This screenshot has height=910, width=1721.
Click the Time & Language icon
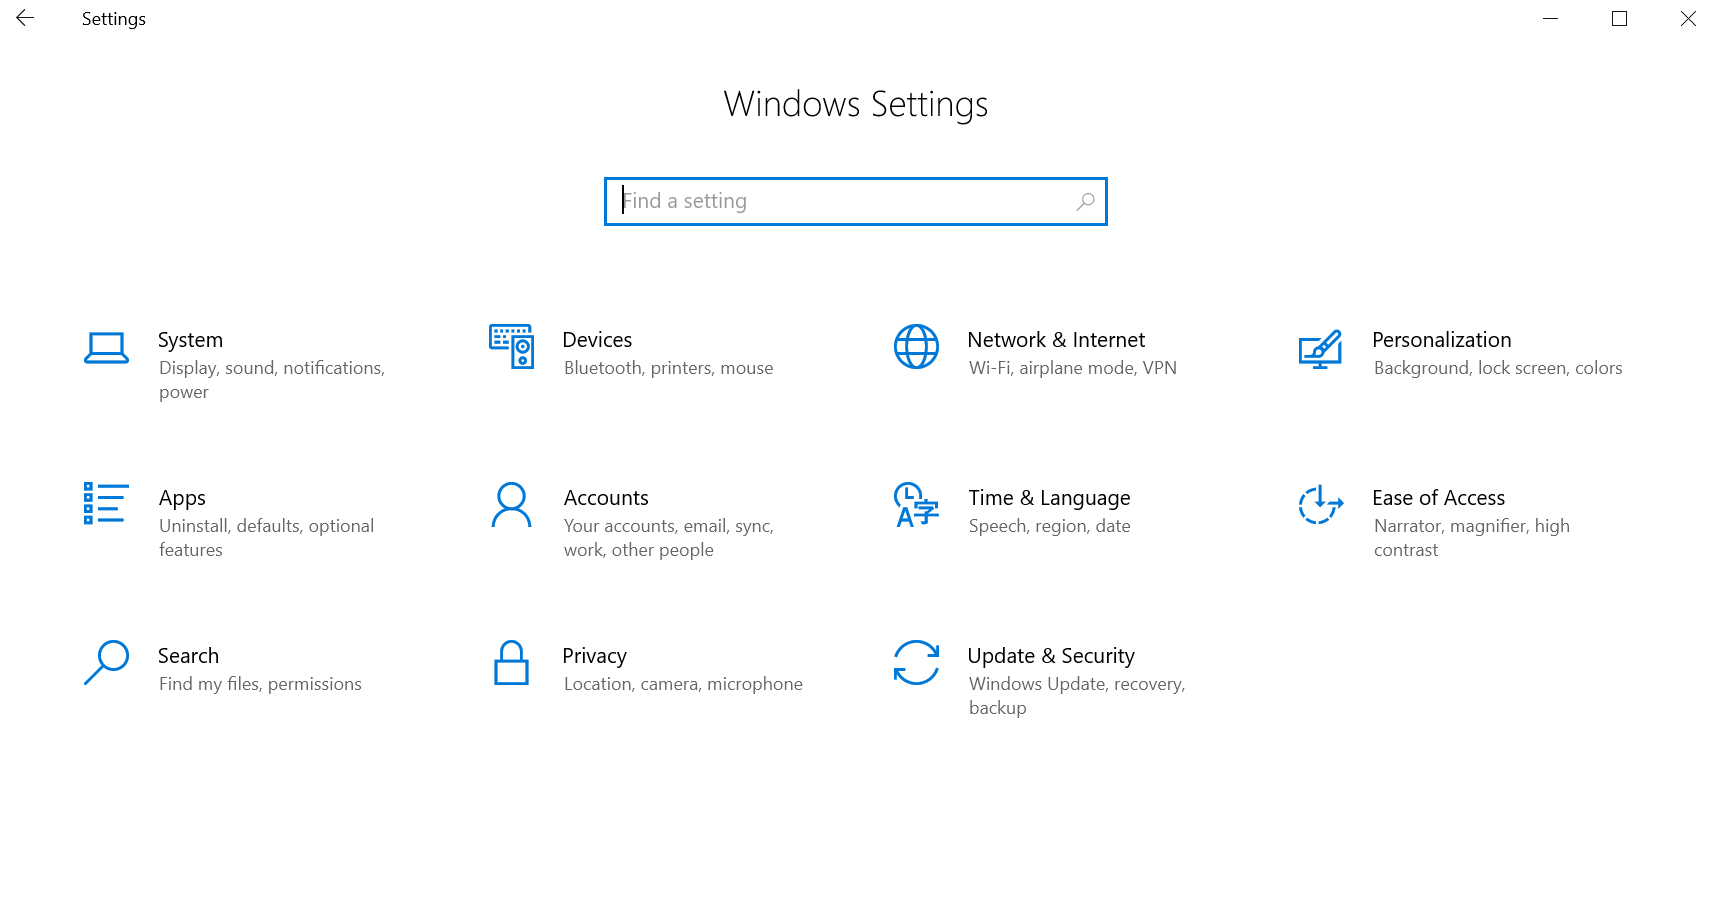pos(916,505)
